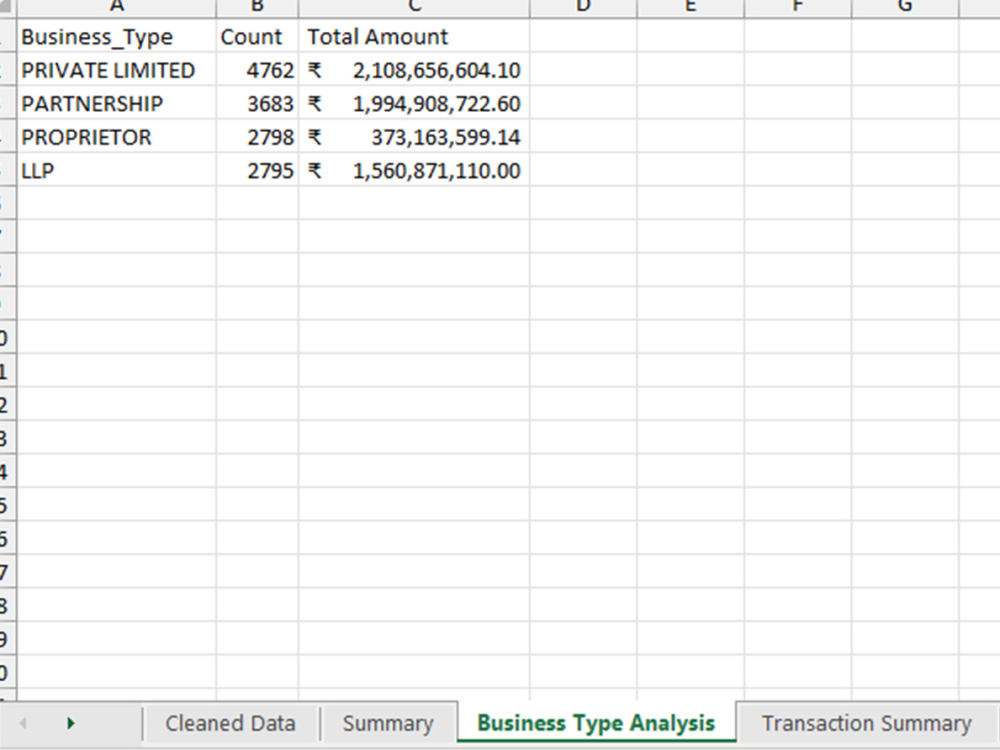Select the amount cell 2,108,656,604.10

pyautogui.click(x=414, y=70)
